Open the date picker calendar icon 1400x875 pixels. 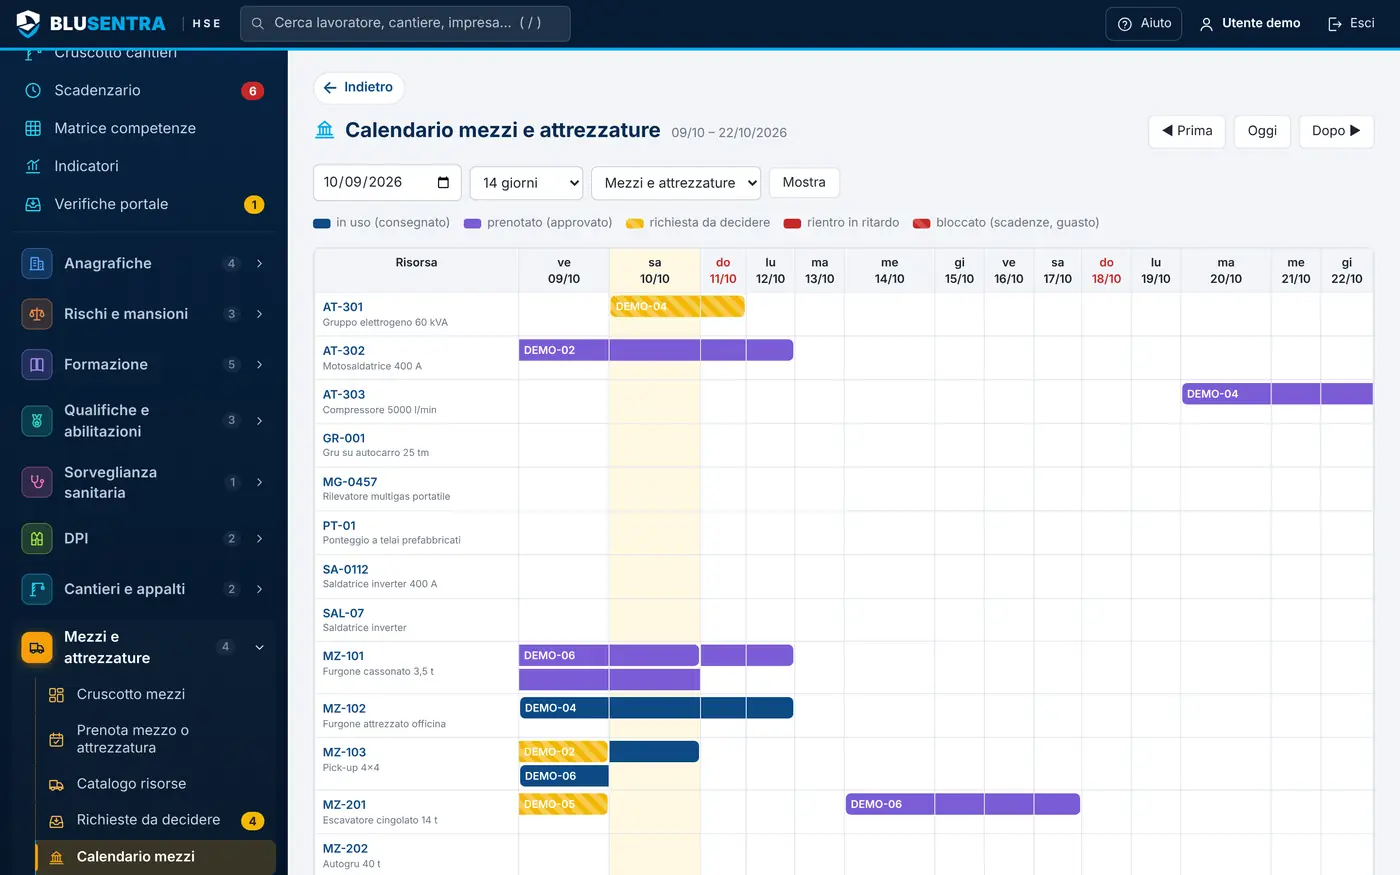444,182
